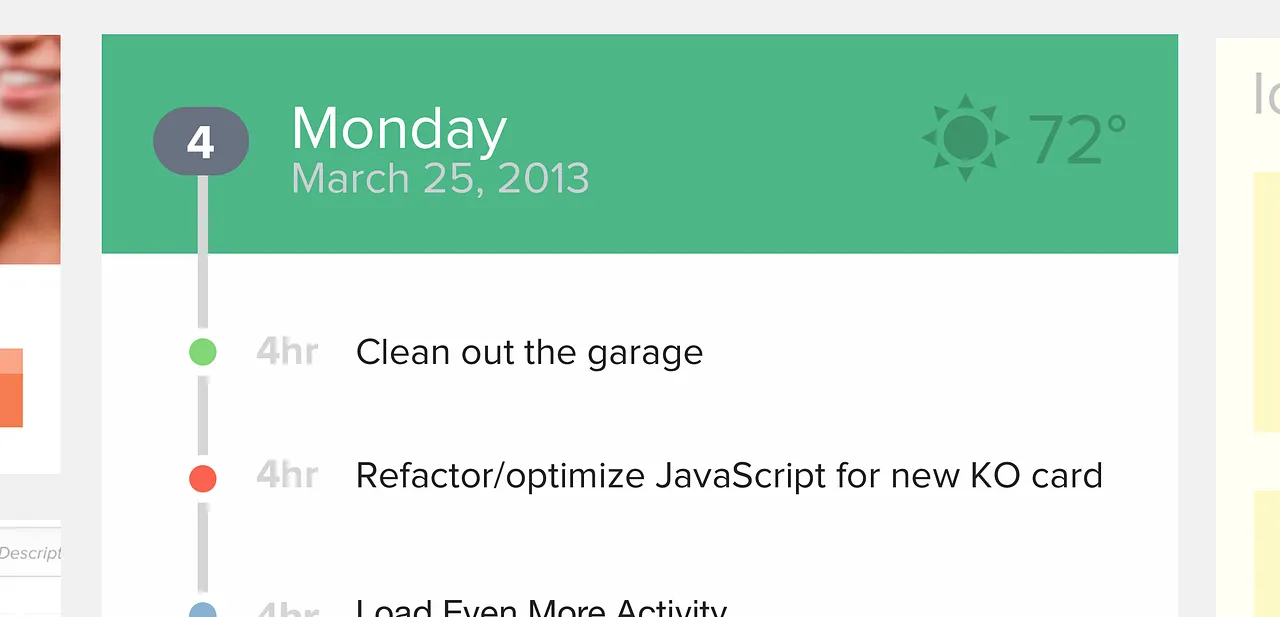Focus the Description input field

click(x=30, y=553)
